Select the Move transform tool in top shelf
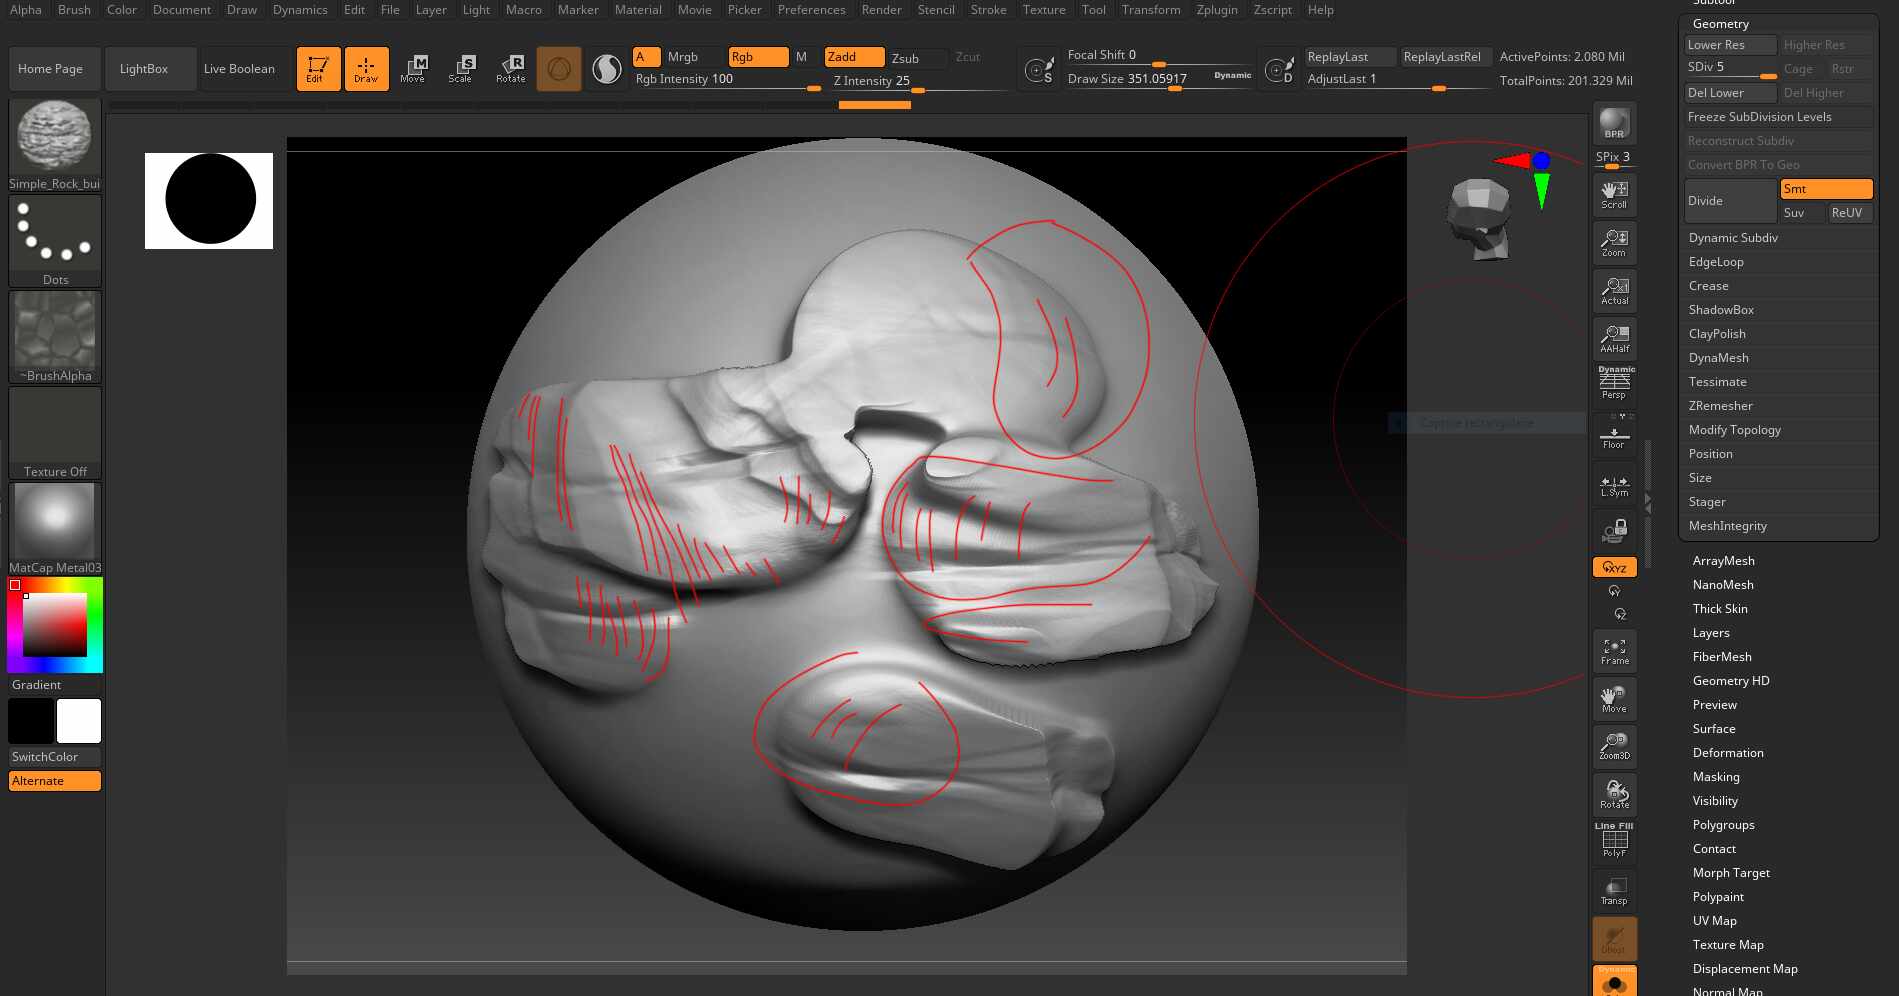Image resolution: width=1899 pixels, height=996 pixels. click(x=413, y=68)
